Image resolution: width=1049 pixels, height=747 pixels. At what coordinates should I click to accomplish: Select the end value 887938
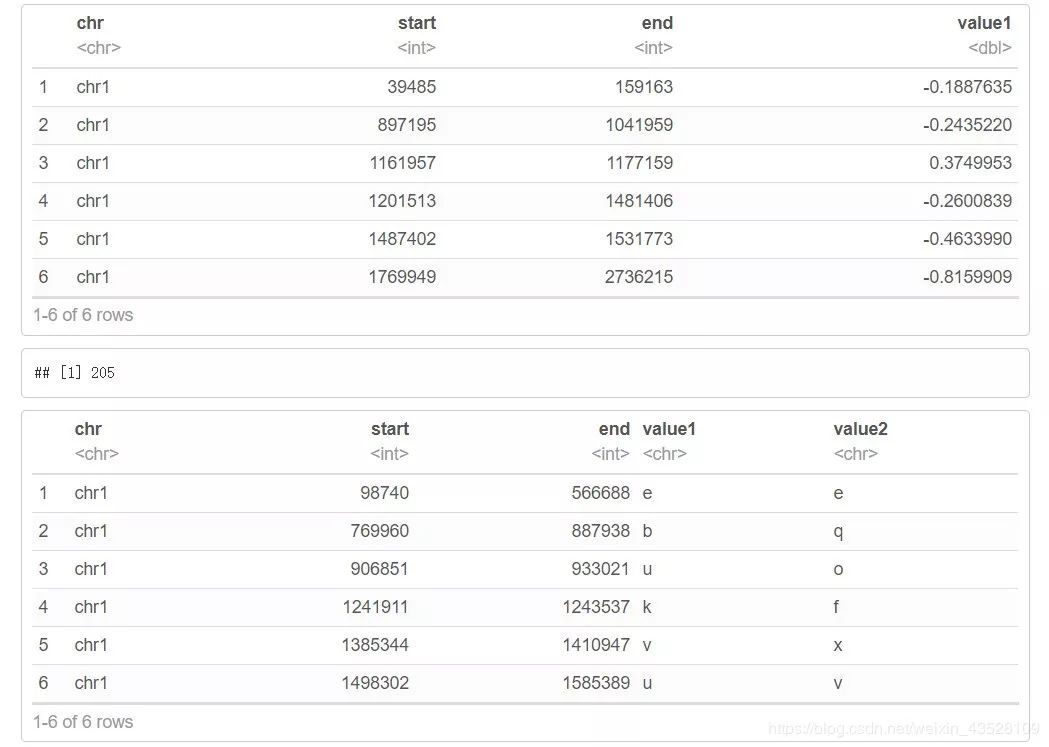(600, 531)
